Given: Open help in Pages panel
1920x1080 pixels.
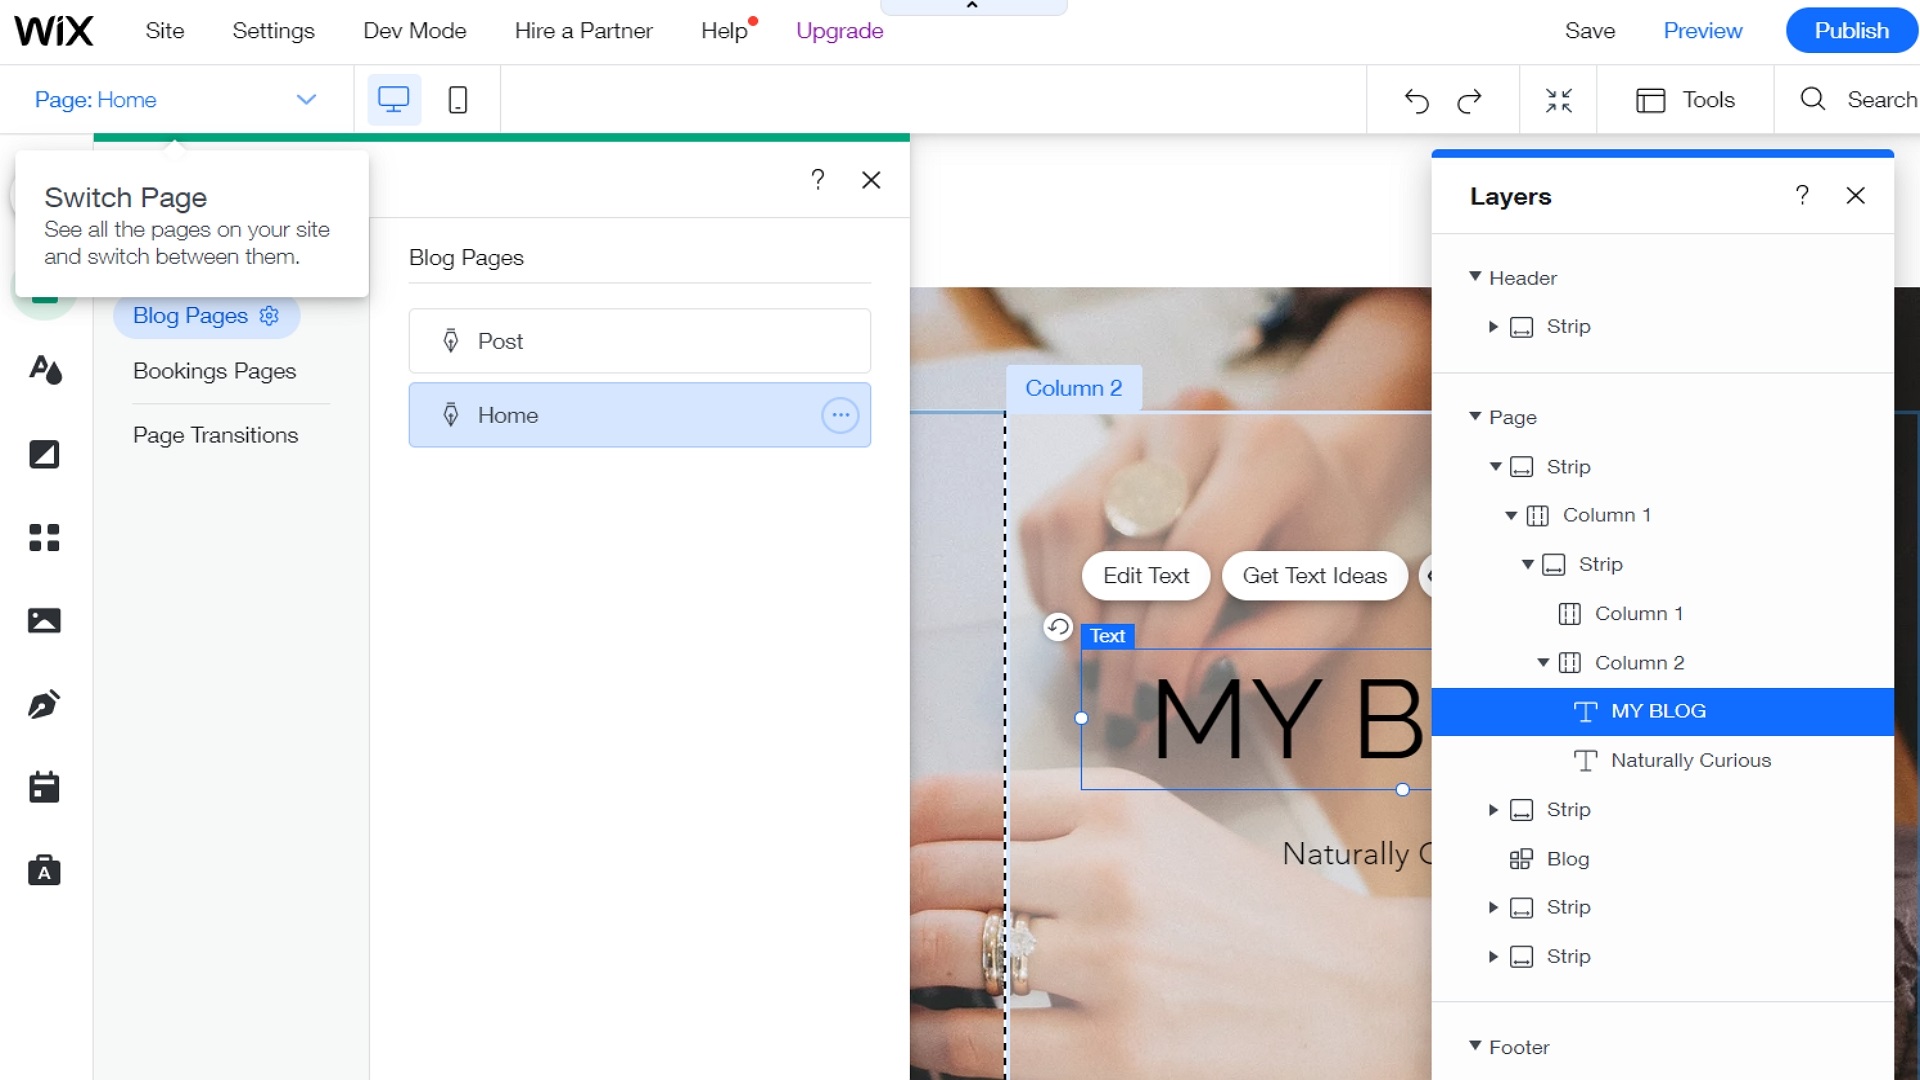Looking at the screenshot, I should coord(818,179).
